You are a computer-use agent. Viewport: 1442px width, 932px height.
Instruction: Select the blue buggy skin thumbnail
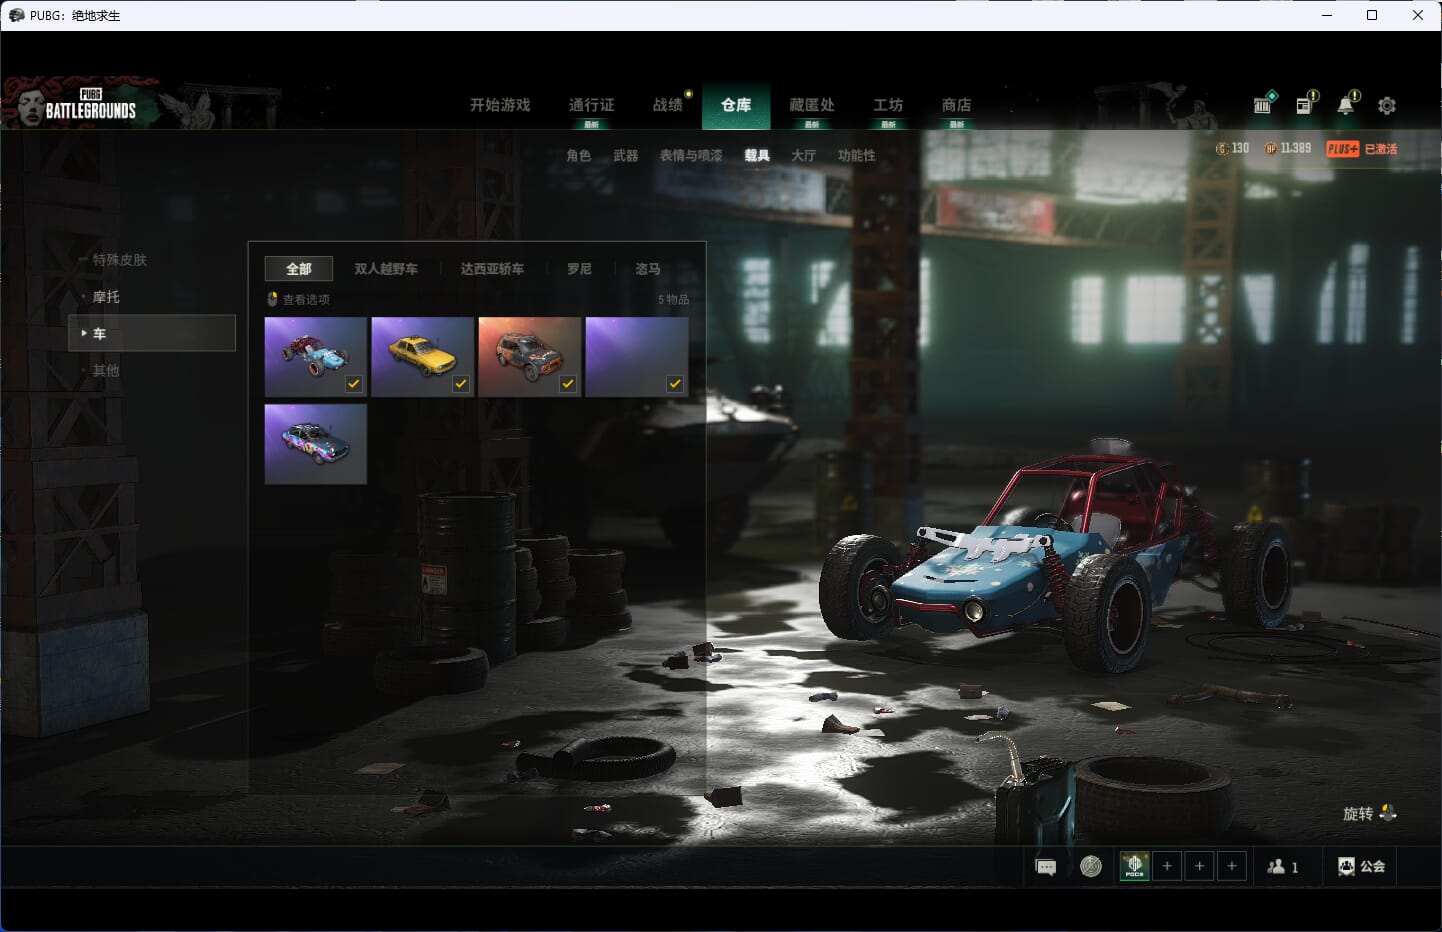coord(316,357)
